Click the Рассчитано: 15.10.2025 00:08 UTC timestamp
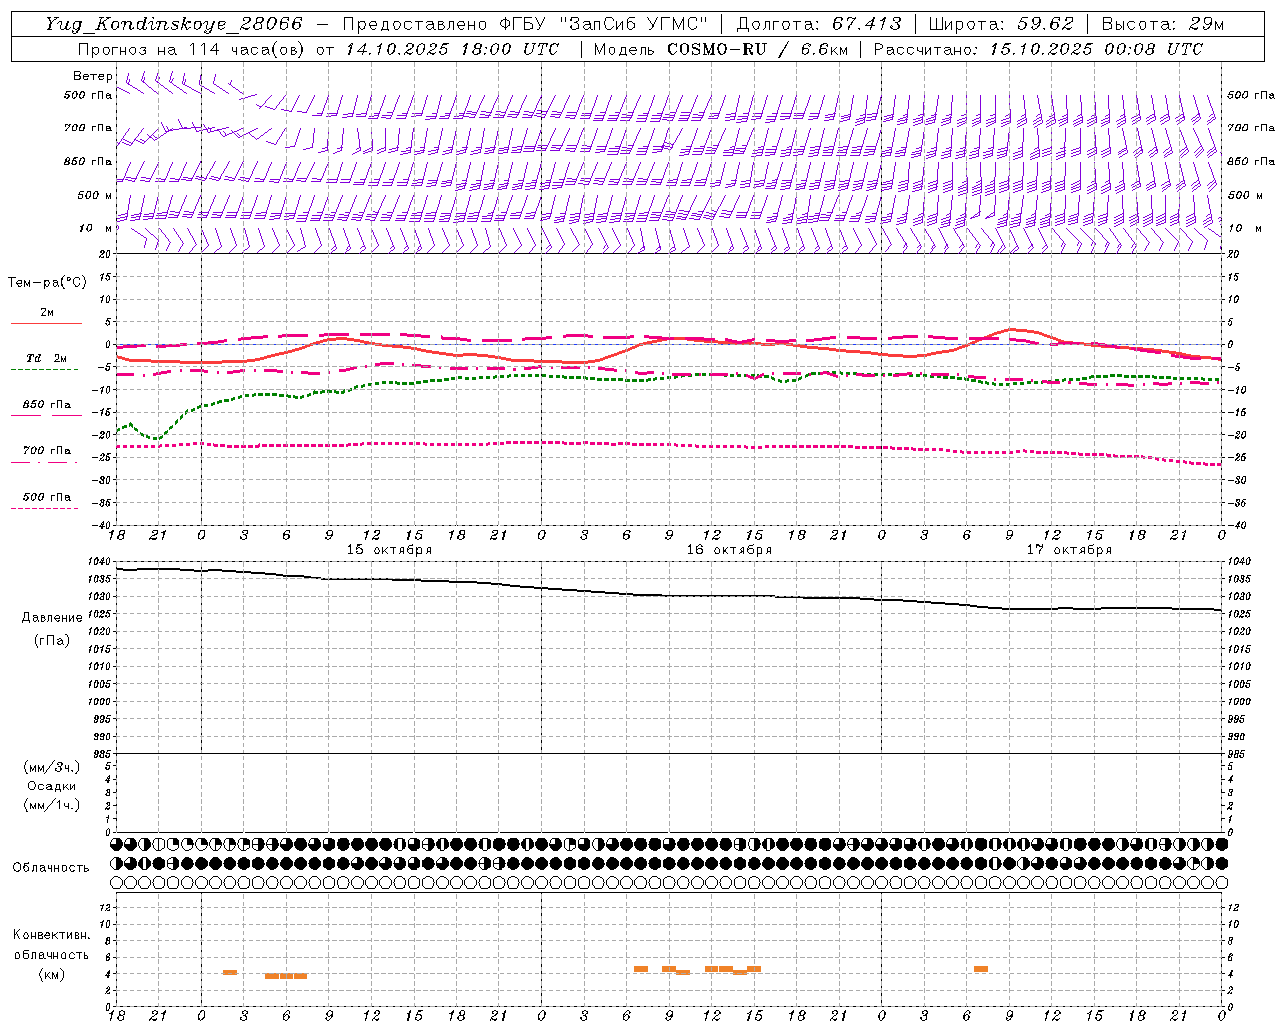This screenshot has width=1280, height=1024. (1038, 49)
